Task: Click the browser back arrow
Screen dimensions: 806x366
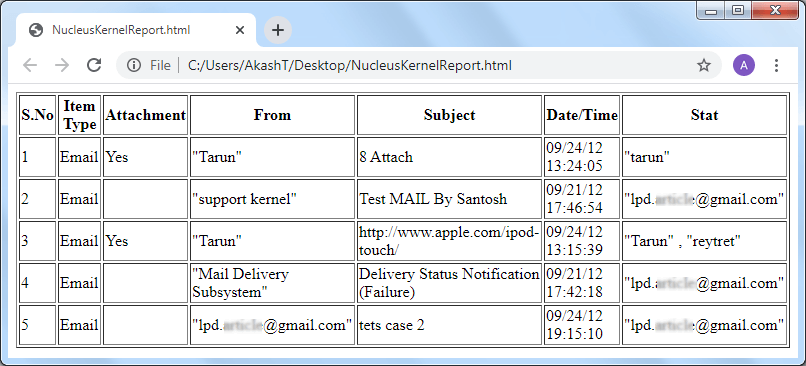Action: pos(30,65)
